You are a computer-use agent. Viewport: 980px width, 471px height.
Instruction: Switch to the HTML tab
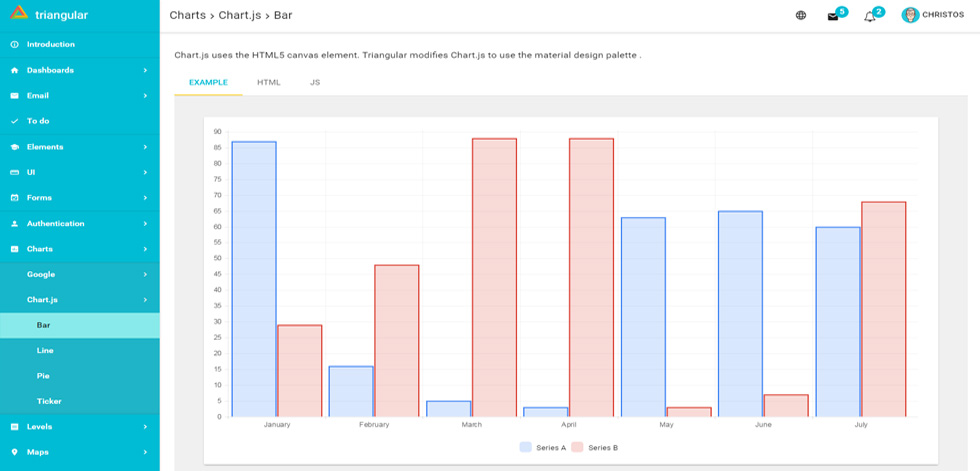269,82
